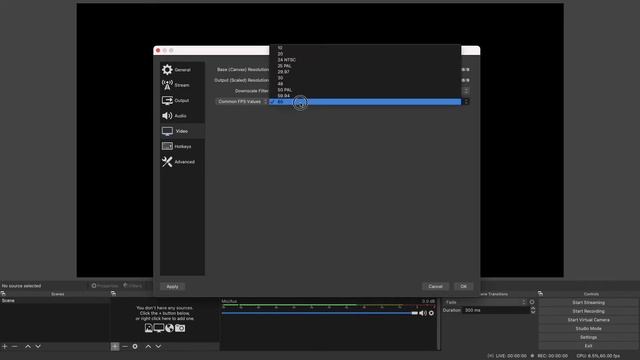Viewport: 640px width, 360px height.
Task: Click the "LIVE: 00:00:00" status text
Action: pos(511,356)
